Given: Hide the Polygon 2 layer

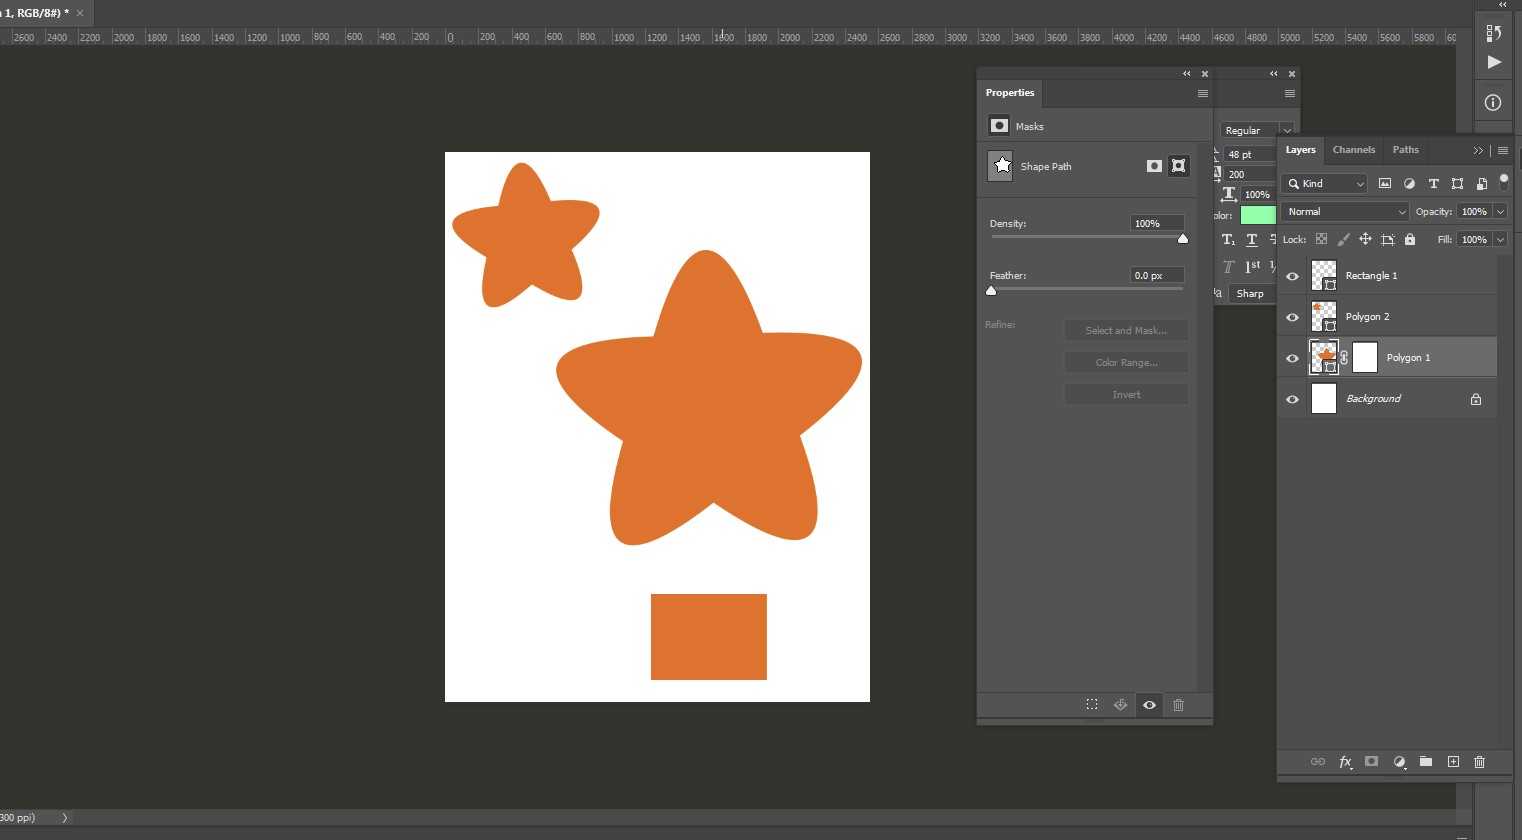Looking at the screenshot, I should [x=1292, y=317].
